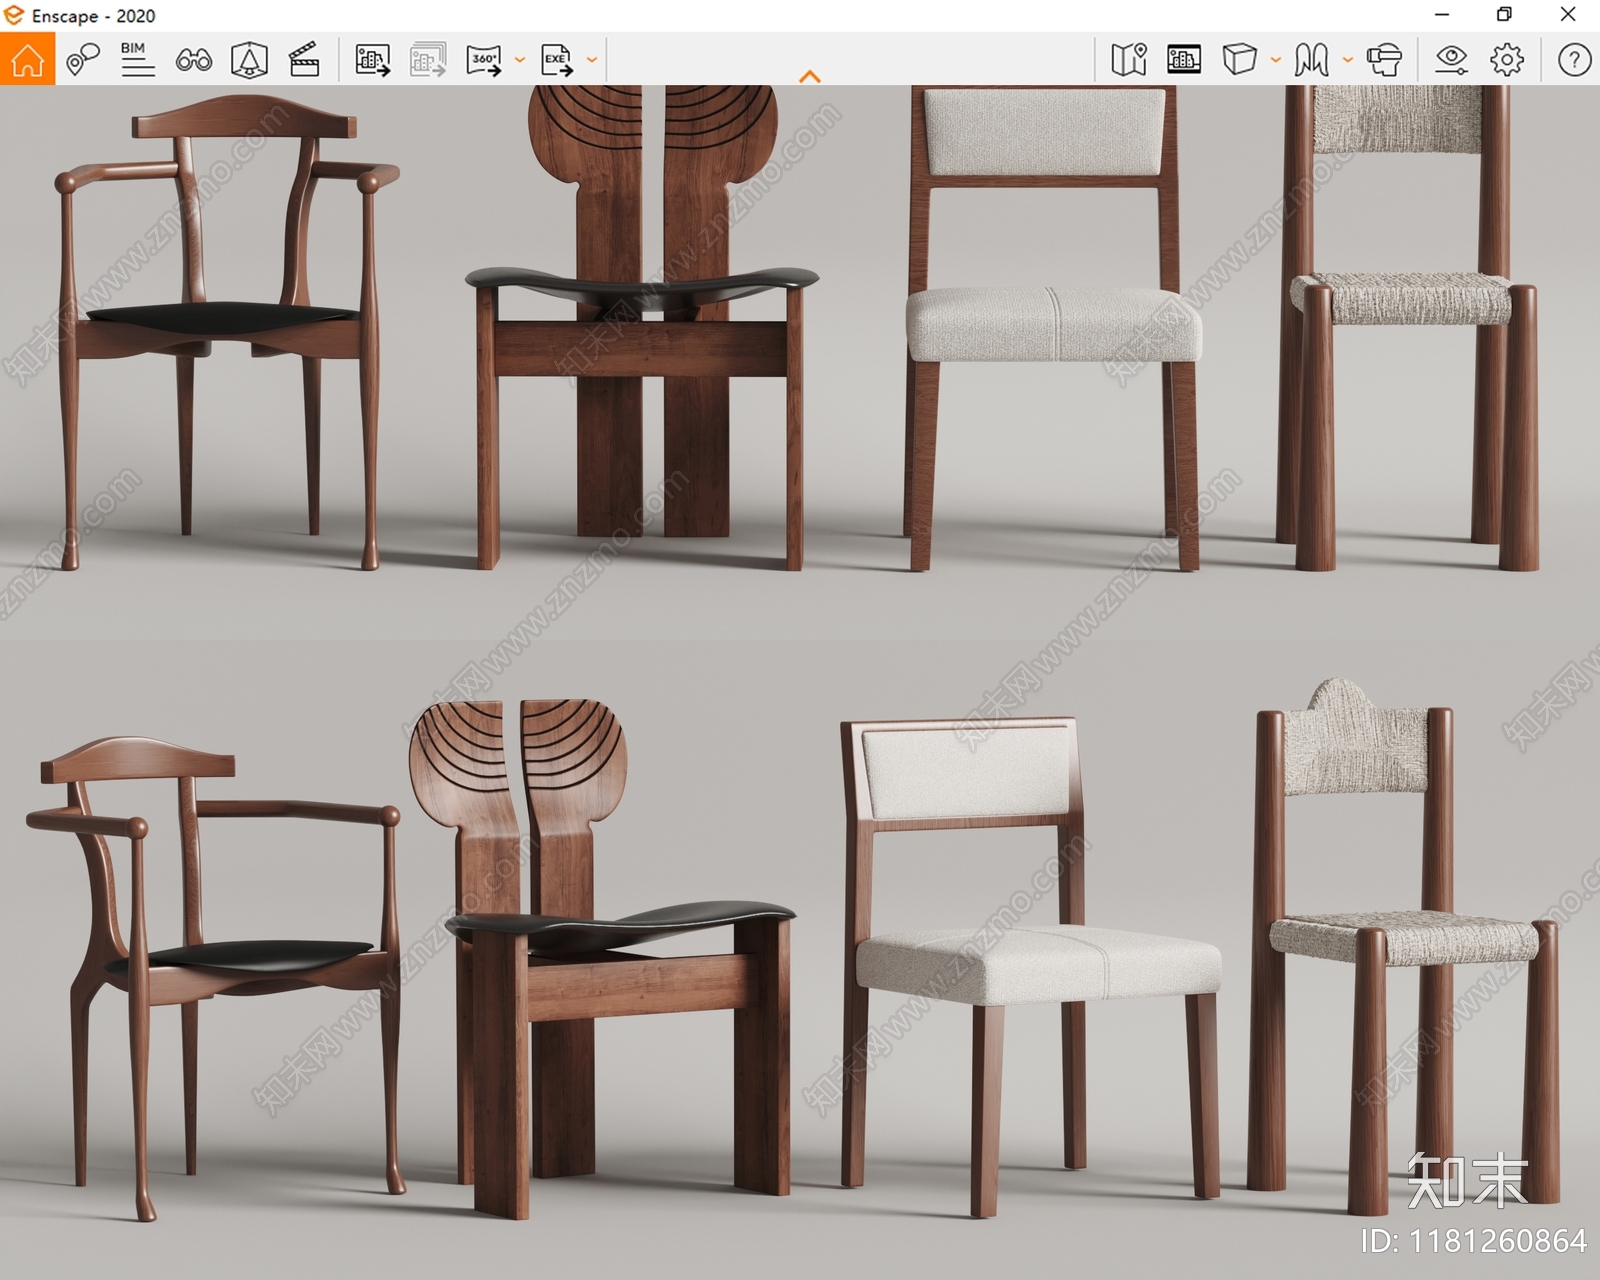Screen dimensions: 1600x1280
Task: Close the Enscape window
Action: 1568,15
